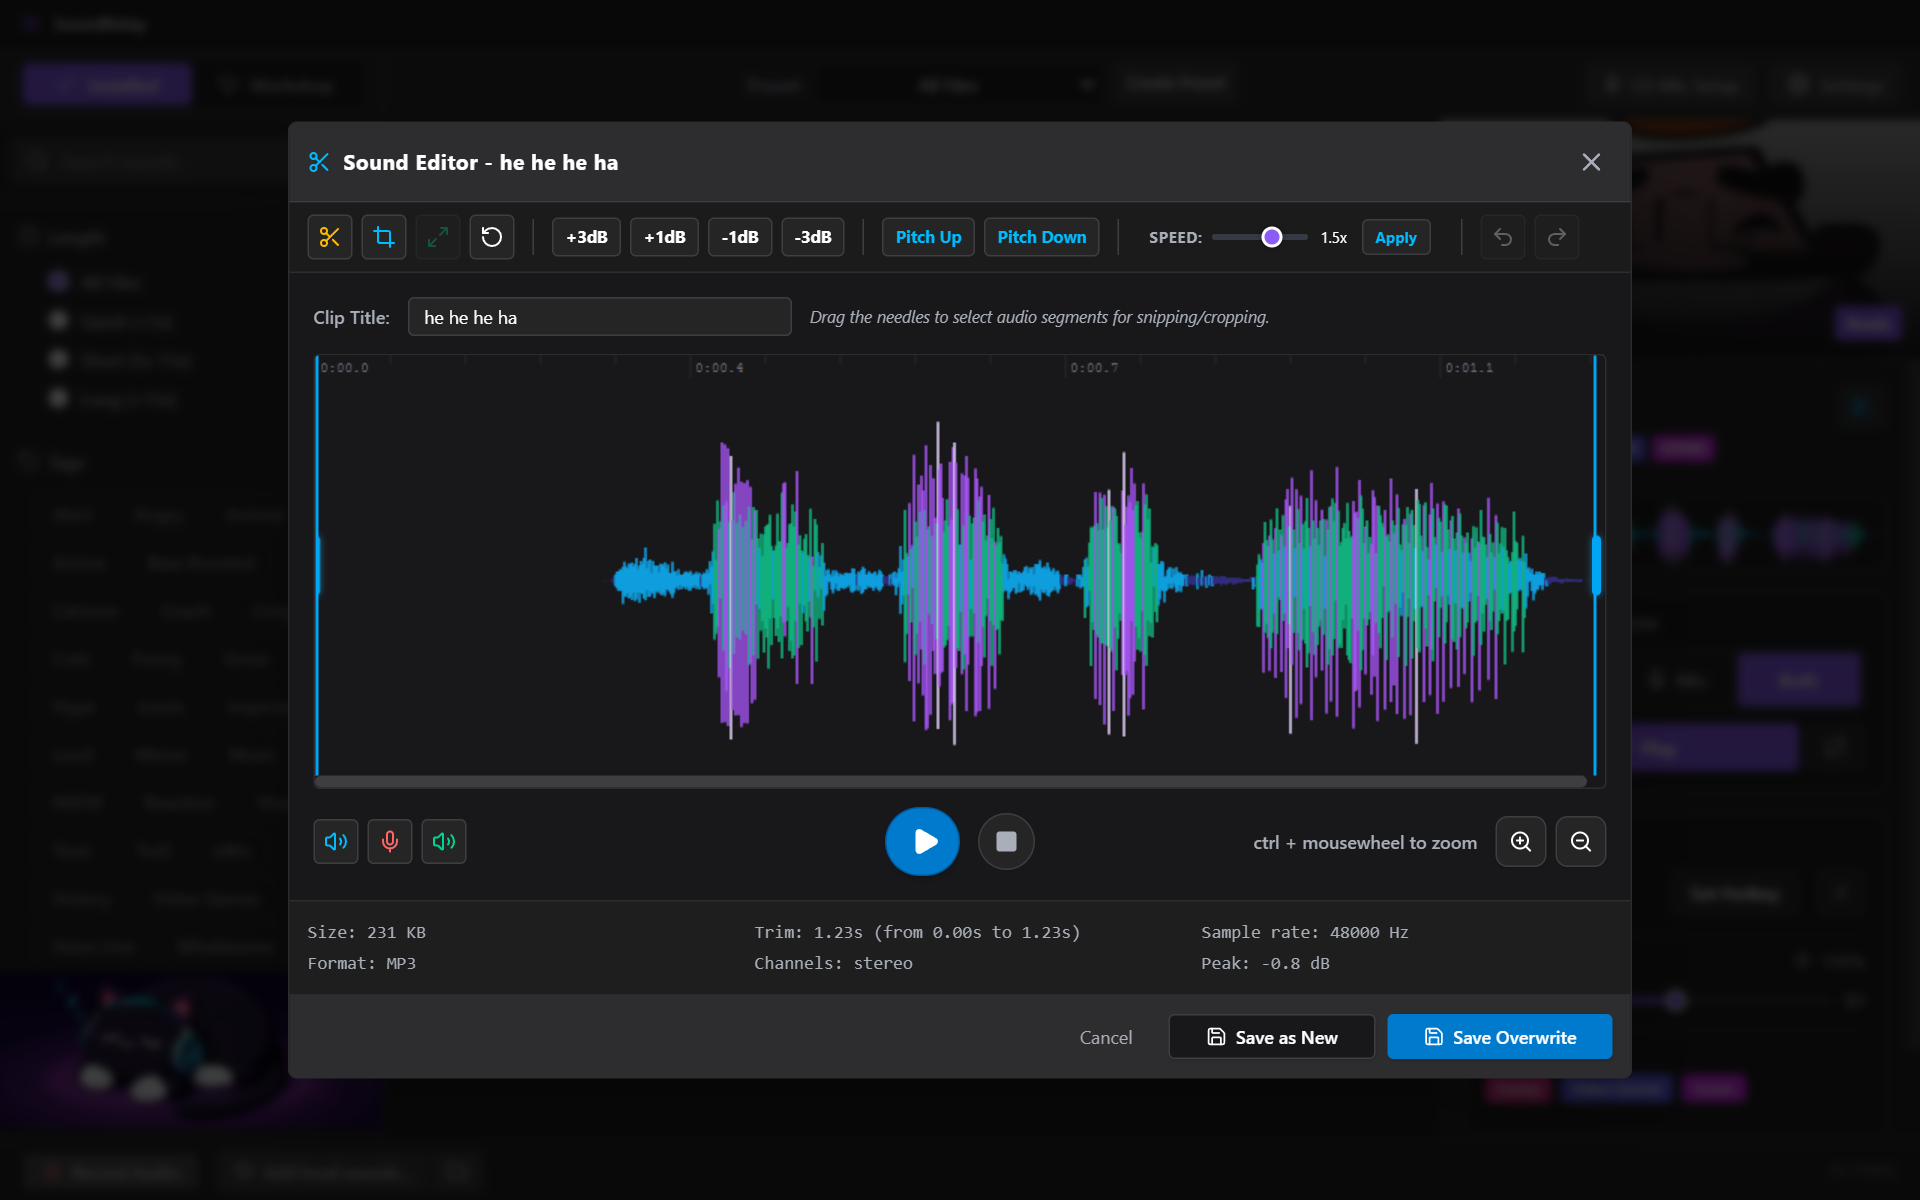The height and width of the screenshot is (1200, 1920).
Task: Click the reset rotate-arrow icon
Action: [x=491, y=237]
